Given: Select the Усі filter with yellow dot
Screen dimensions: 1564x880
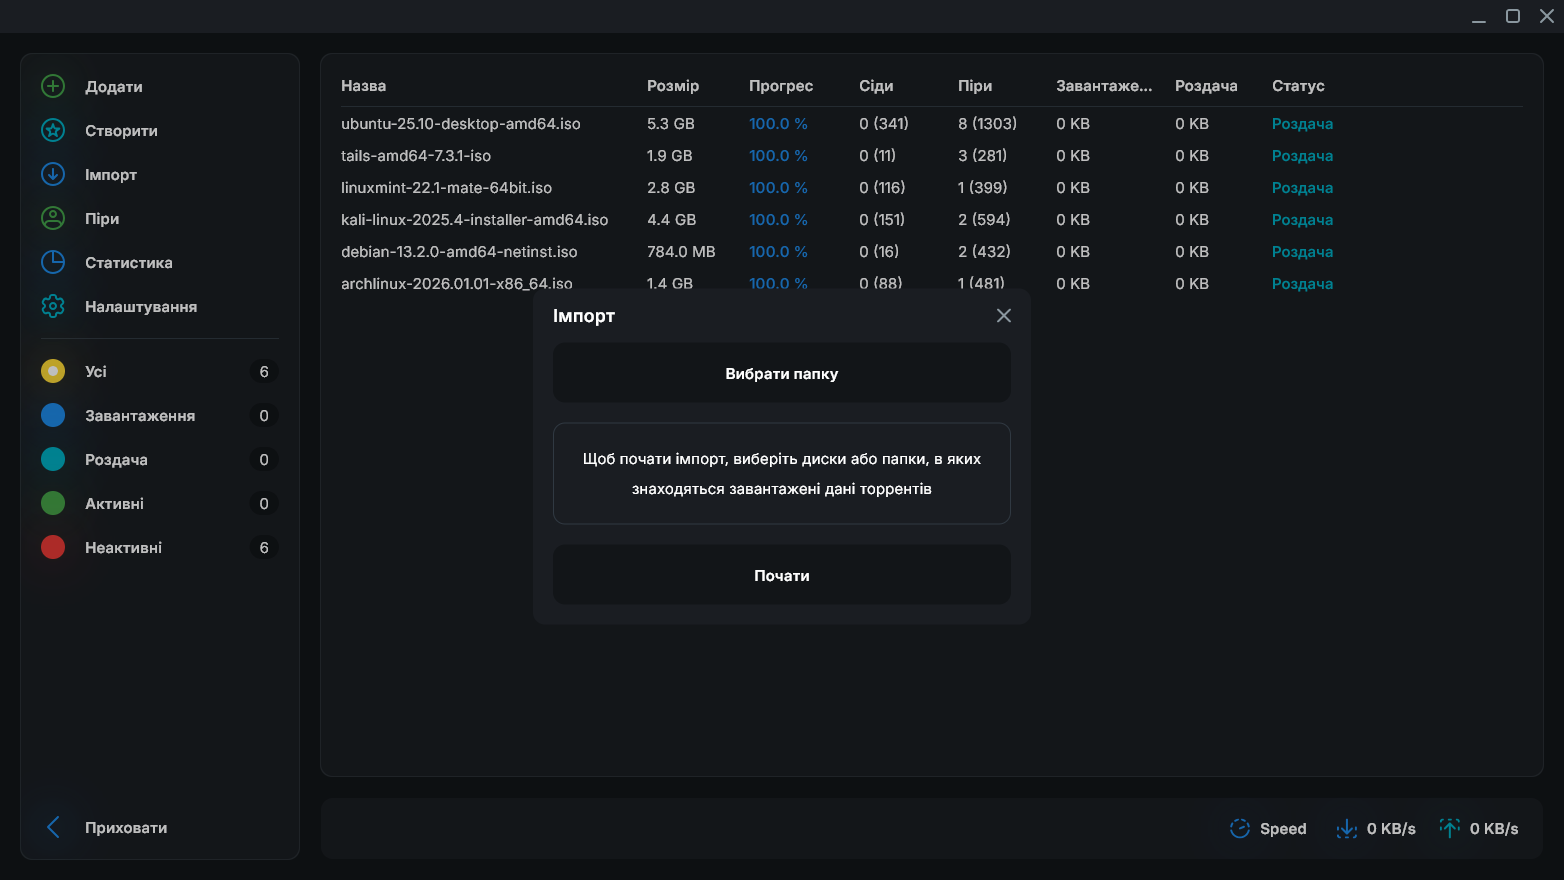Looking at the screenshot, I should click(x=53, y=372).
